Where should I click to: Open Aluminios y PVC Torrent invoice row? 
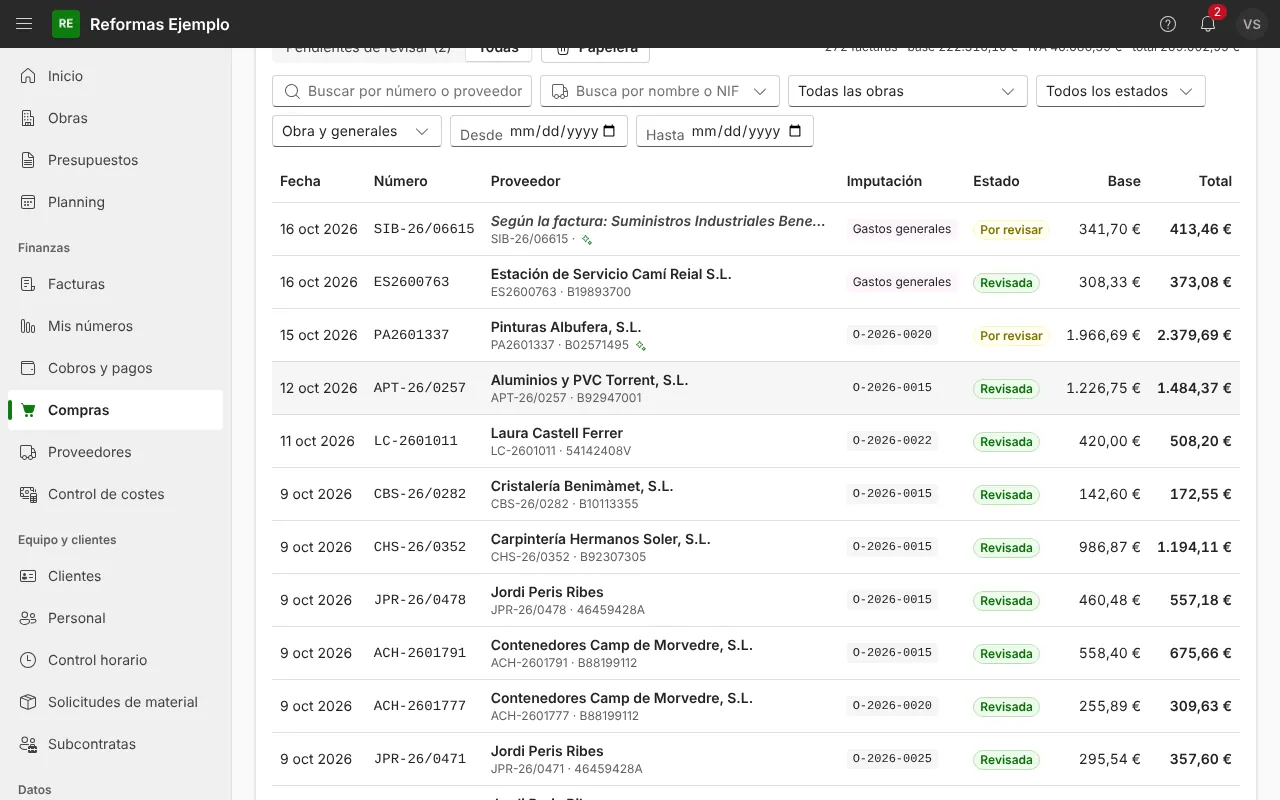point(756,388)
